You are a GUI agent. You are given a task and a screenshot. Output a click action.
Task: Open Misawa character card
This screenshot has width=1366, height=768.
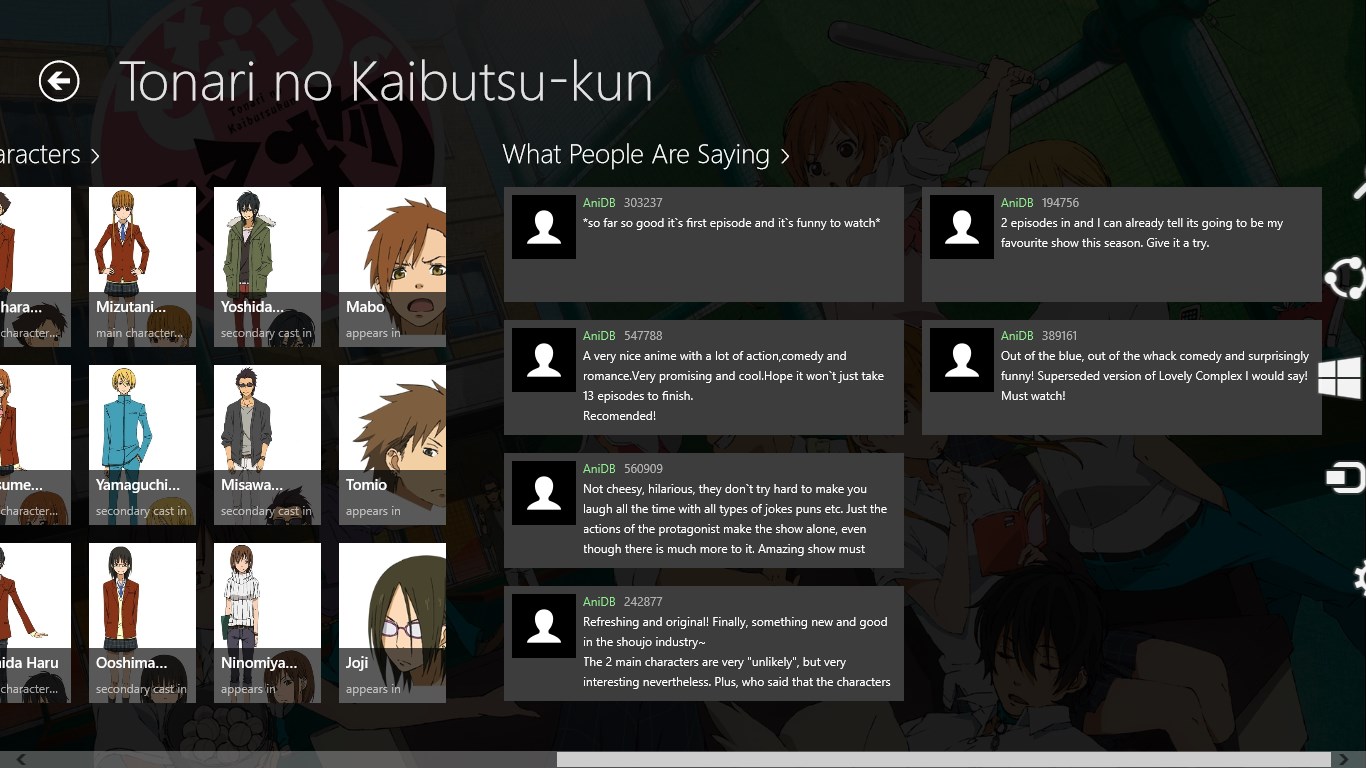point(267,445)
